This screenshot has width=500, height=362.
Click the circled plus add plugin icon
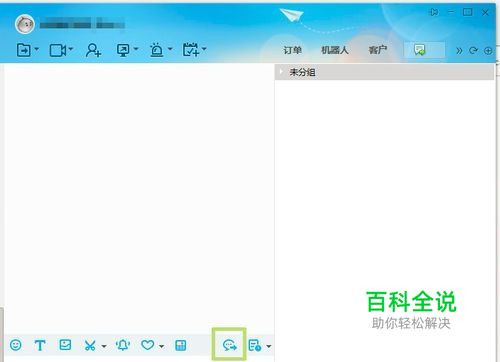click(488, 51)
